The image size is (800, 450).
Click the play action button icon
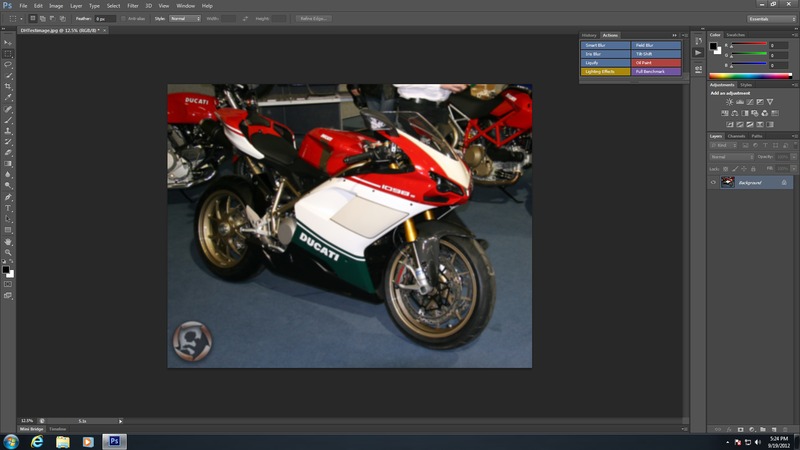coord(698,52)
